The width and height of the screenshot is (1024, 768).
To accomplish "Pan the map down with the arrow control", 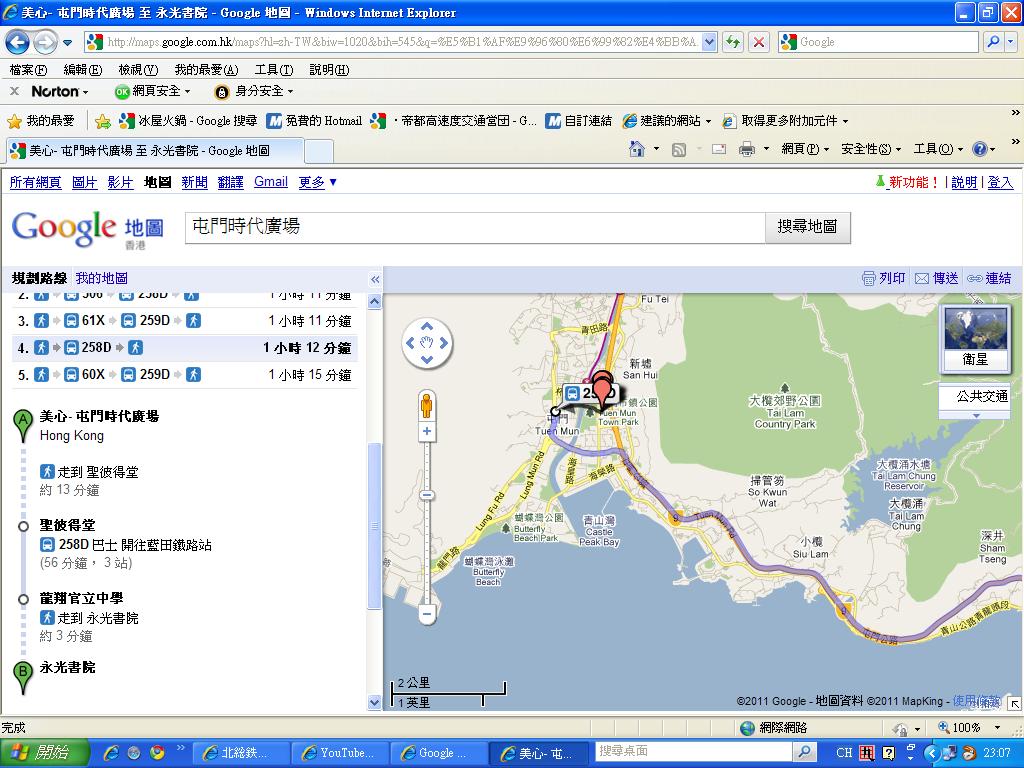I will (426, 359).
